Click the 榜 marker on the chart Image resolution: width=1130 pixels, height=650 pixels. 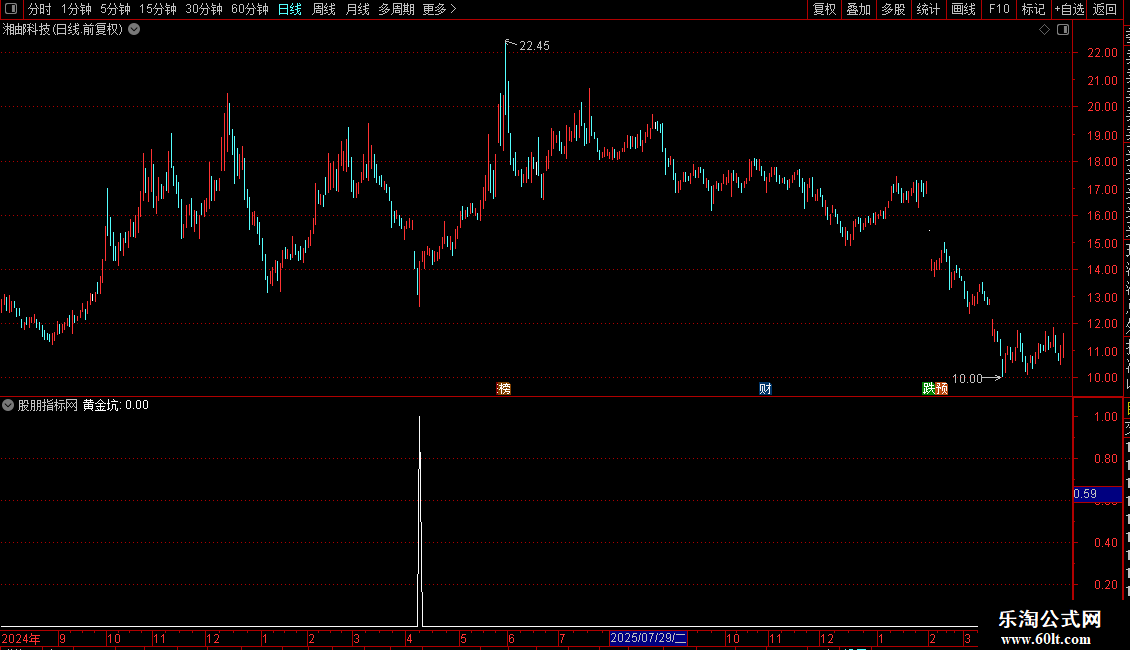pos(504,388)
